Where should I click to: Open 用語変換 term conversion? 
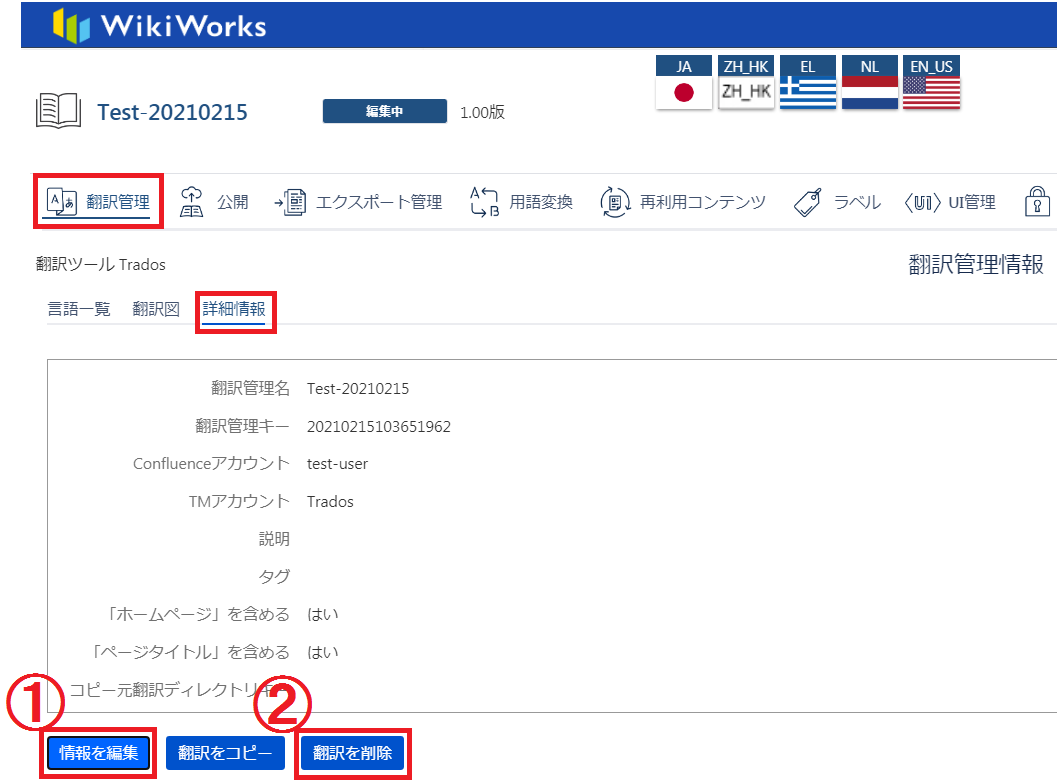[x=521, y=202]
